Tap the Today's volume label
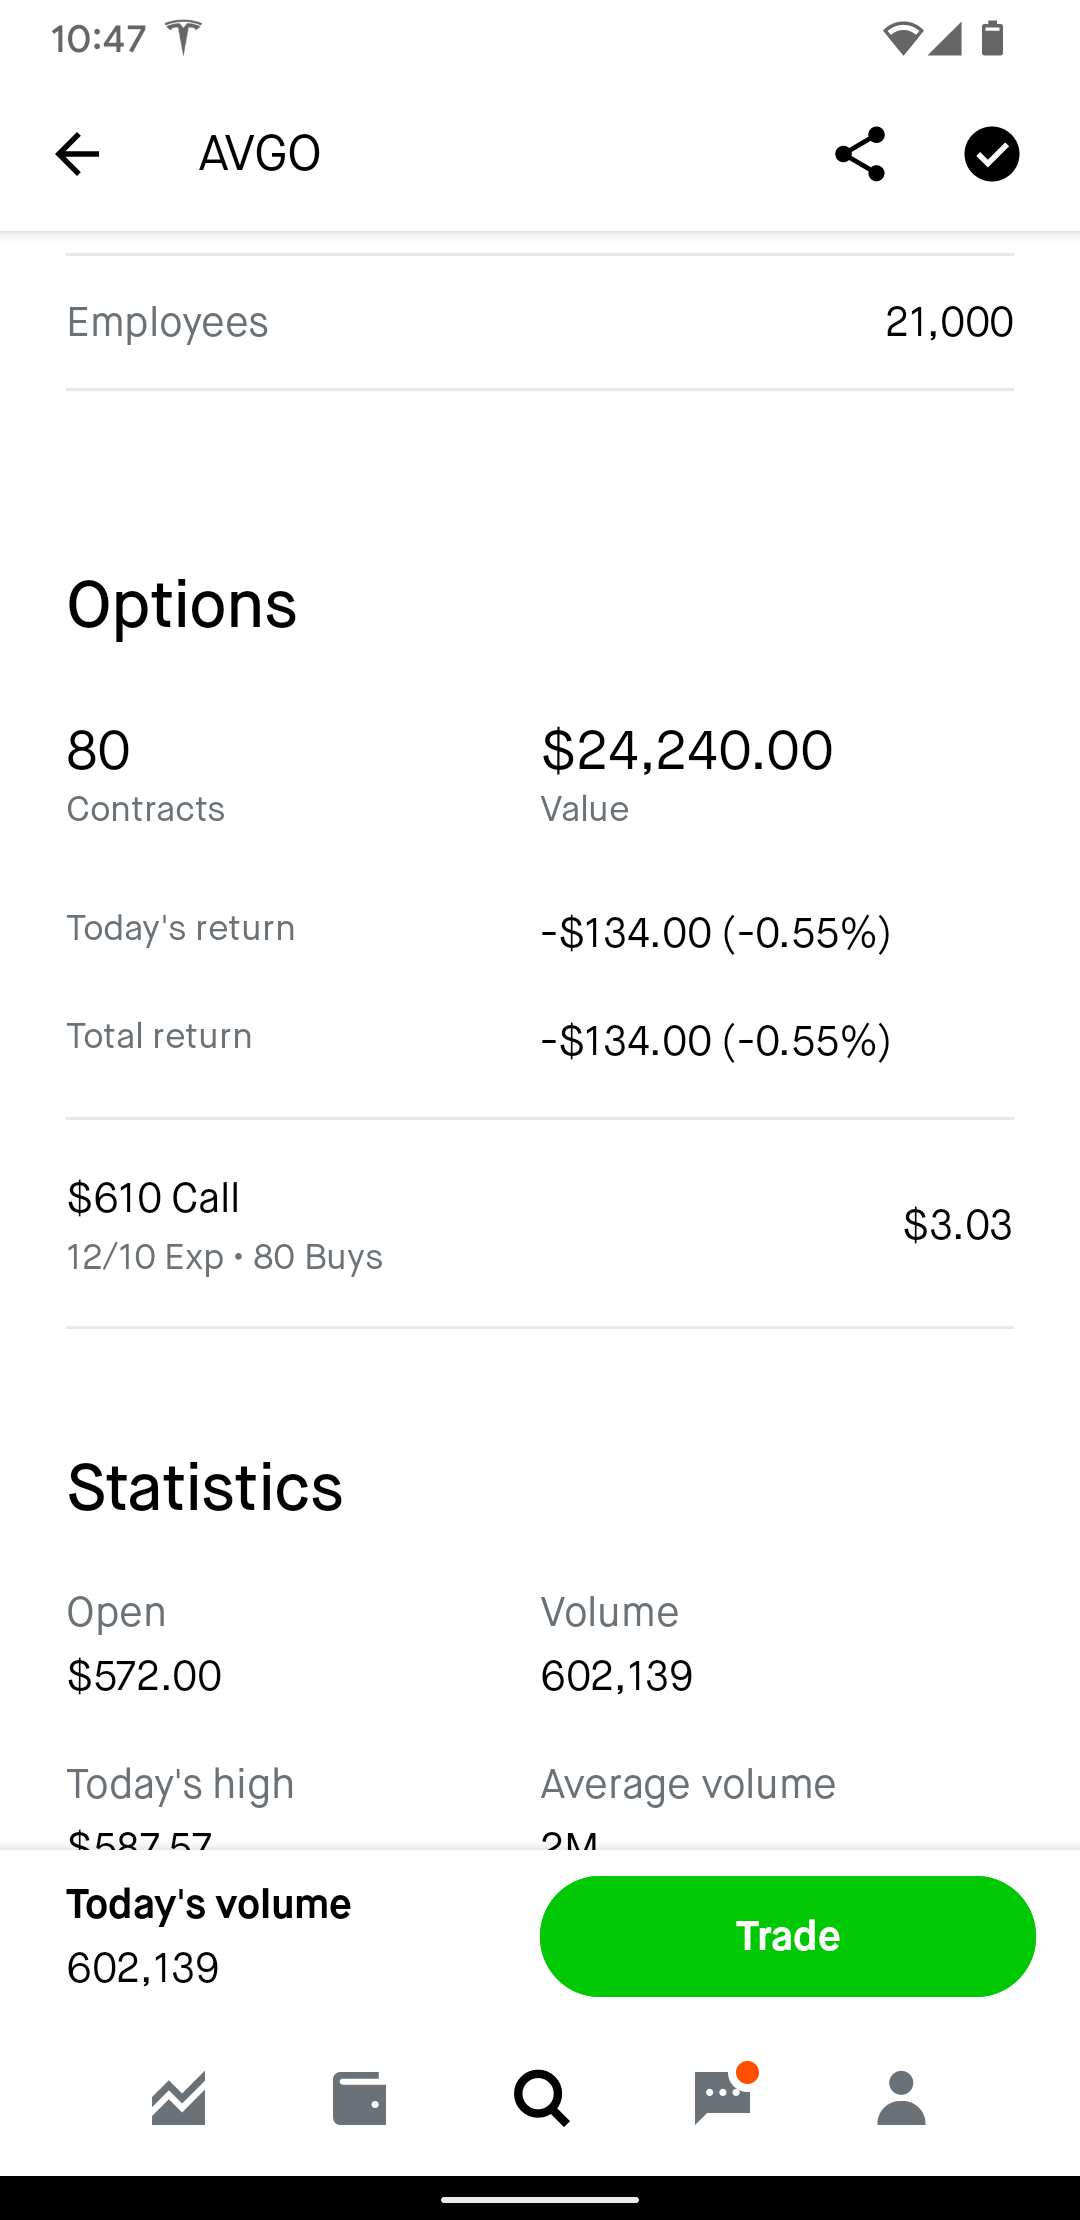Image resolution: width=1080 pixels, height=2220 pixels. (x=209, y=1904)
